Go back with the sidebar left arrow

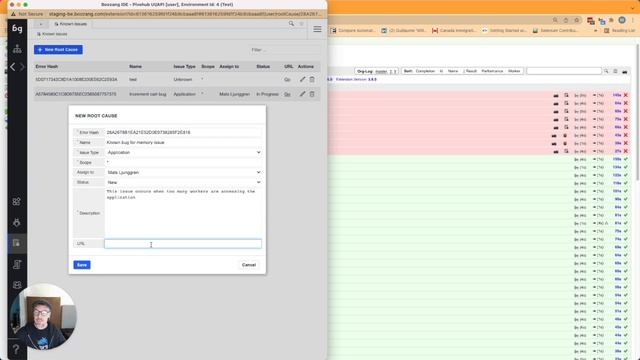pos(13,67)
